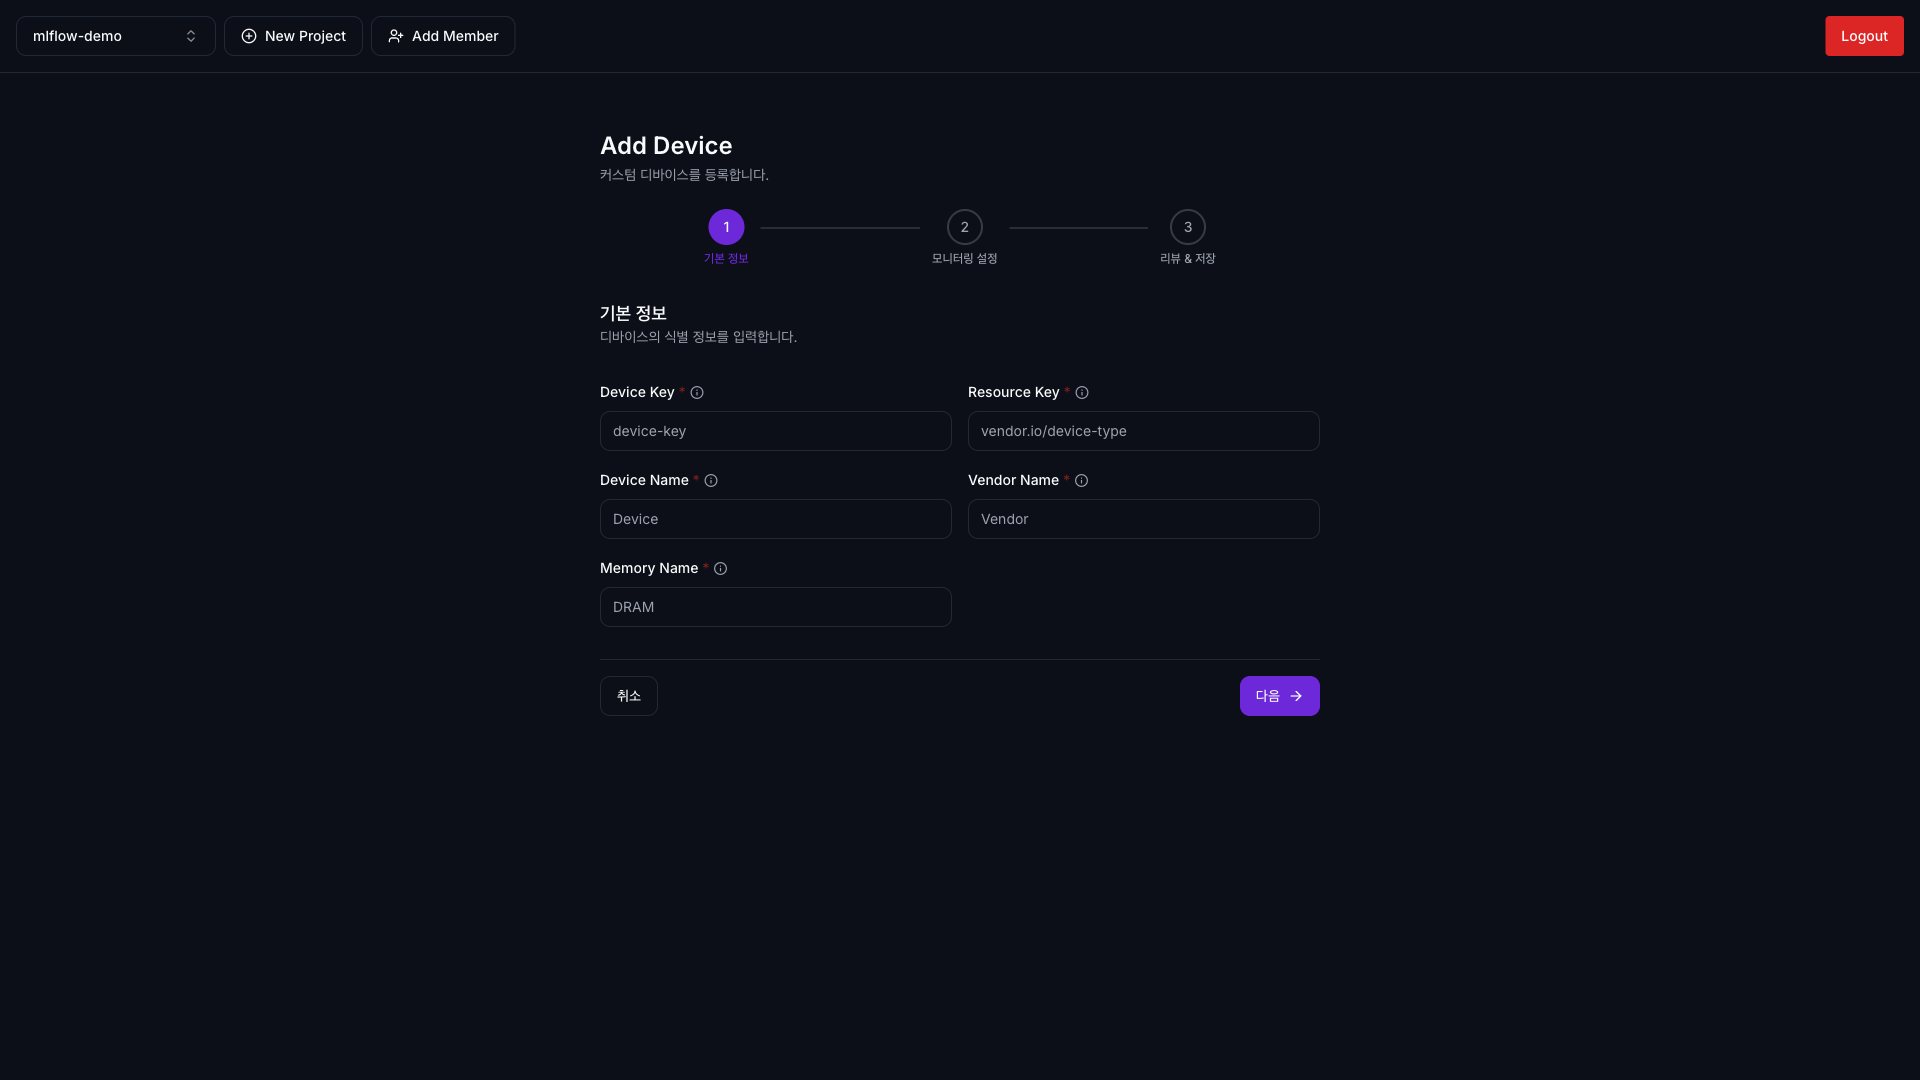1920x1080 pixels.
Task: Click arrow icon inside 다음 button
Action: pos(1296,696)
